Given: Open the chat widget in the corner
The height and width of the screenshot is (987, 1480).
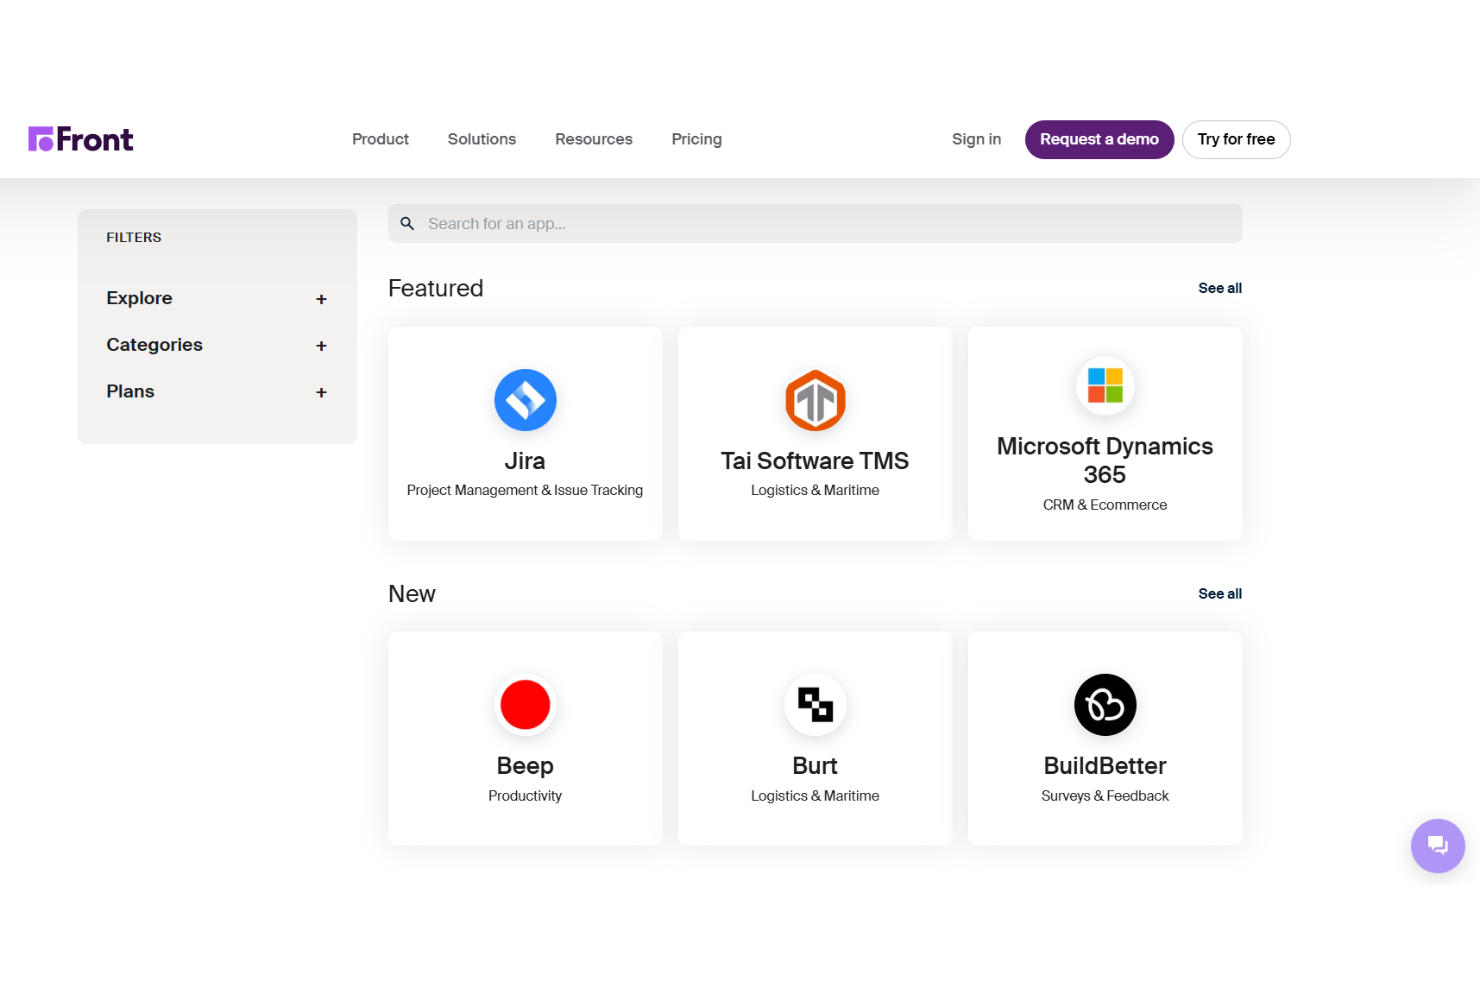Looking at the screenshot, I should pos(1437,845).
